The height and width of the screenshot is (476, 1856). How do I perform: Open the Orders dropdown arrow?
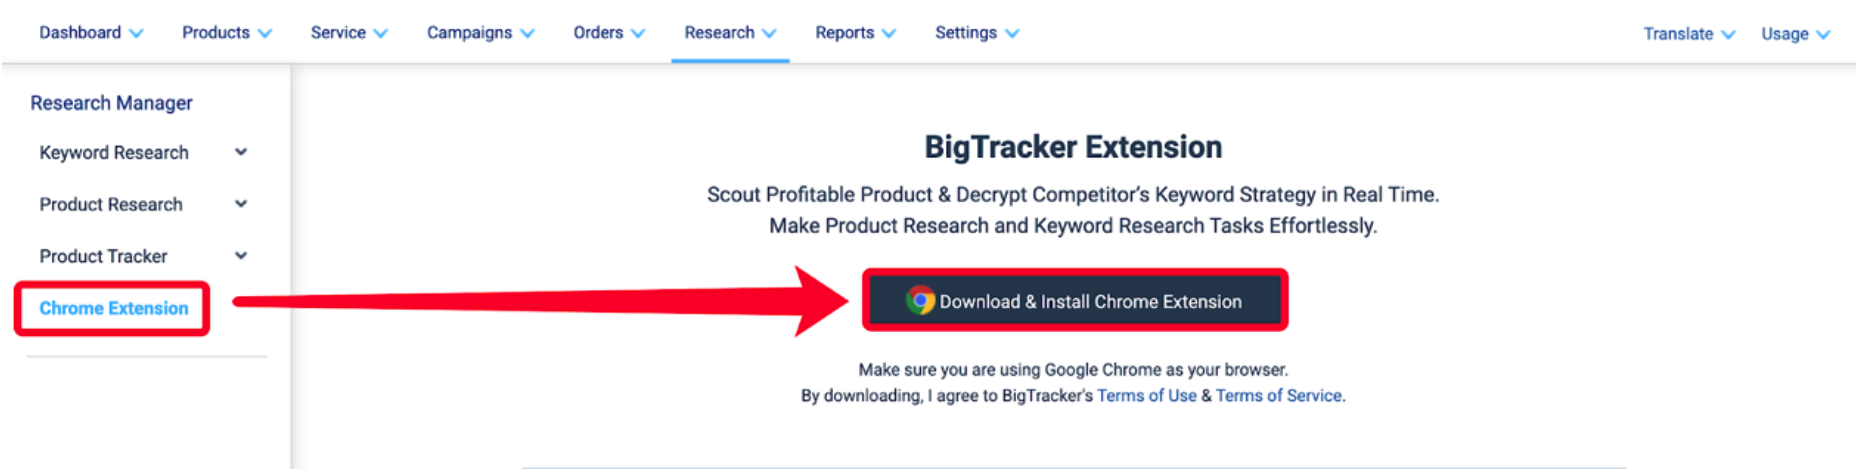(638, 33)
